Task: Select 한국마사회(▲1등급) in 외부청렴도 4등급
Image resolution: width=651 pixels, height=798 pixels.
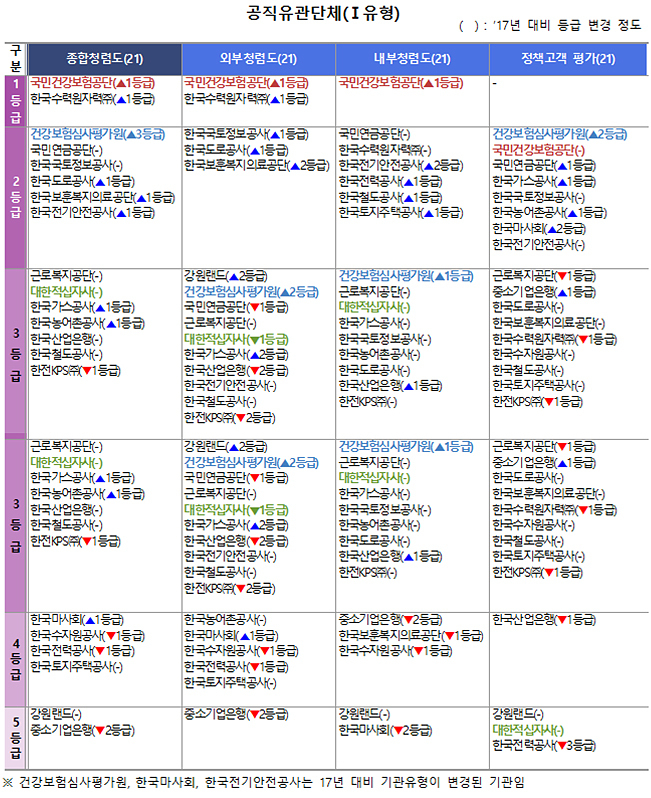Action: (231, 636)
